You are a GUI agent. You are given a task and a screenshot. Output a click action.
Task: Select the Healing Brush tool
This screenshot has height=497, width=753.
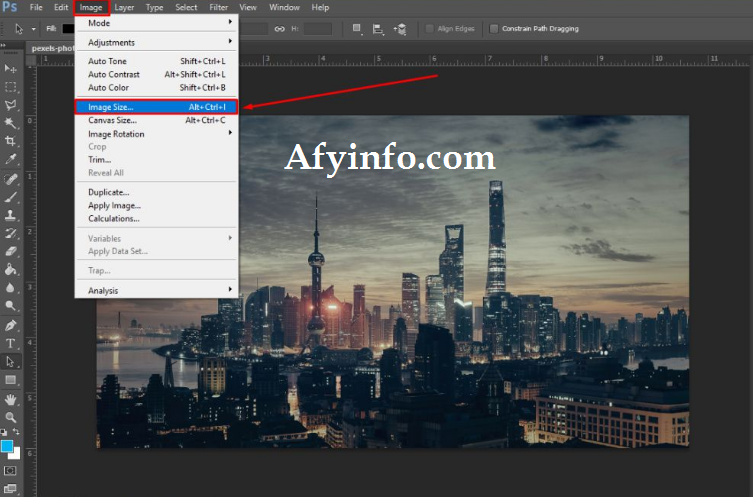pyautogui.click(x=11, y=179)
